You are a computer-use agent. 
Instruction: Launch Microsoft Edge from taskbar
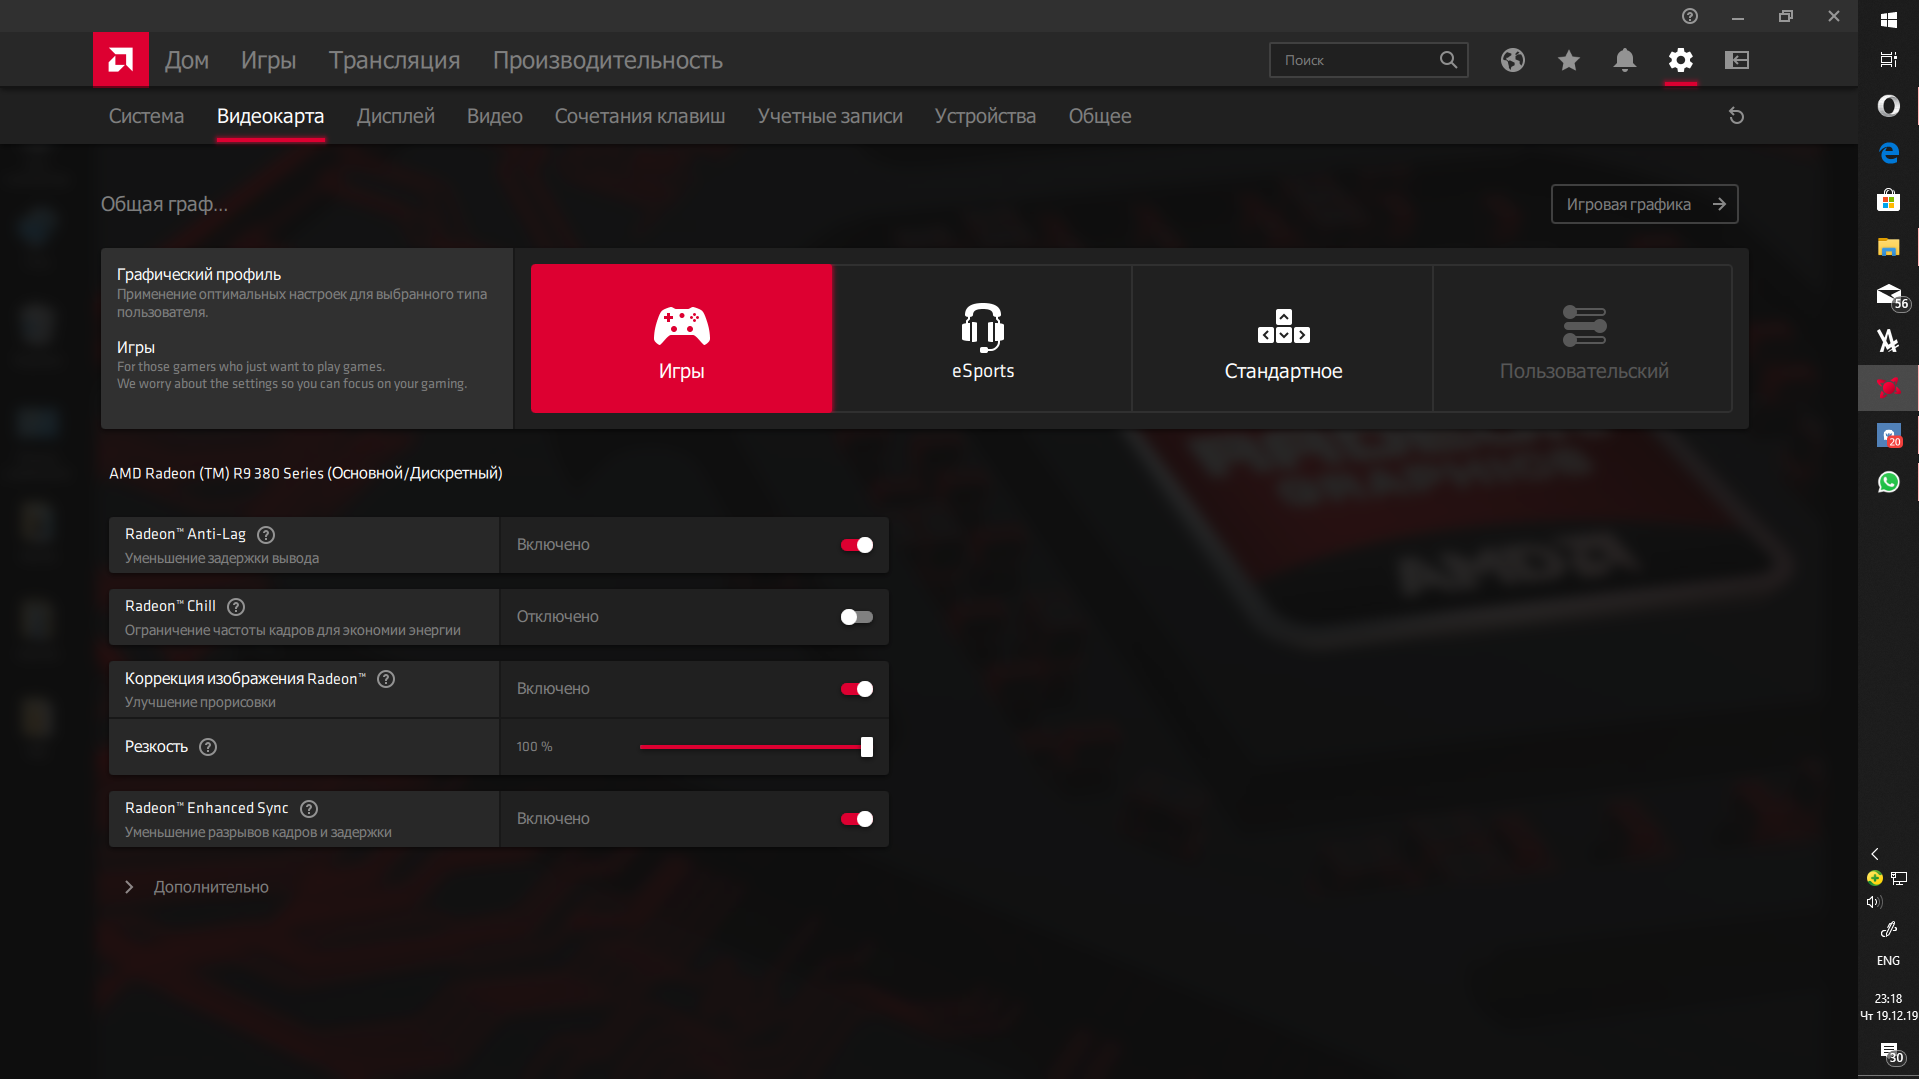1888,153
